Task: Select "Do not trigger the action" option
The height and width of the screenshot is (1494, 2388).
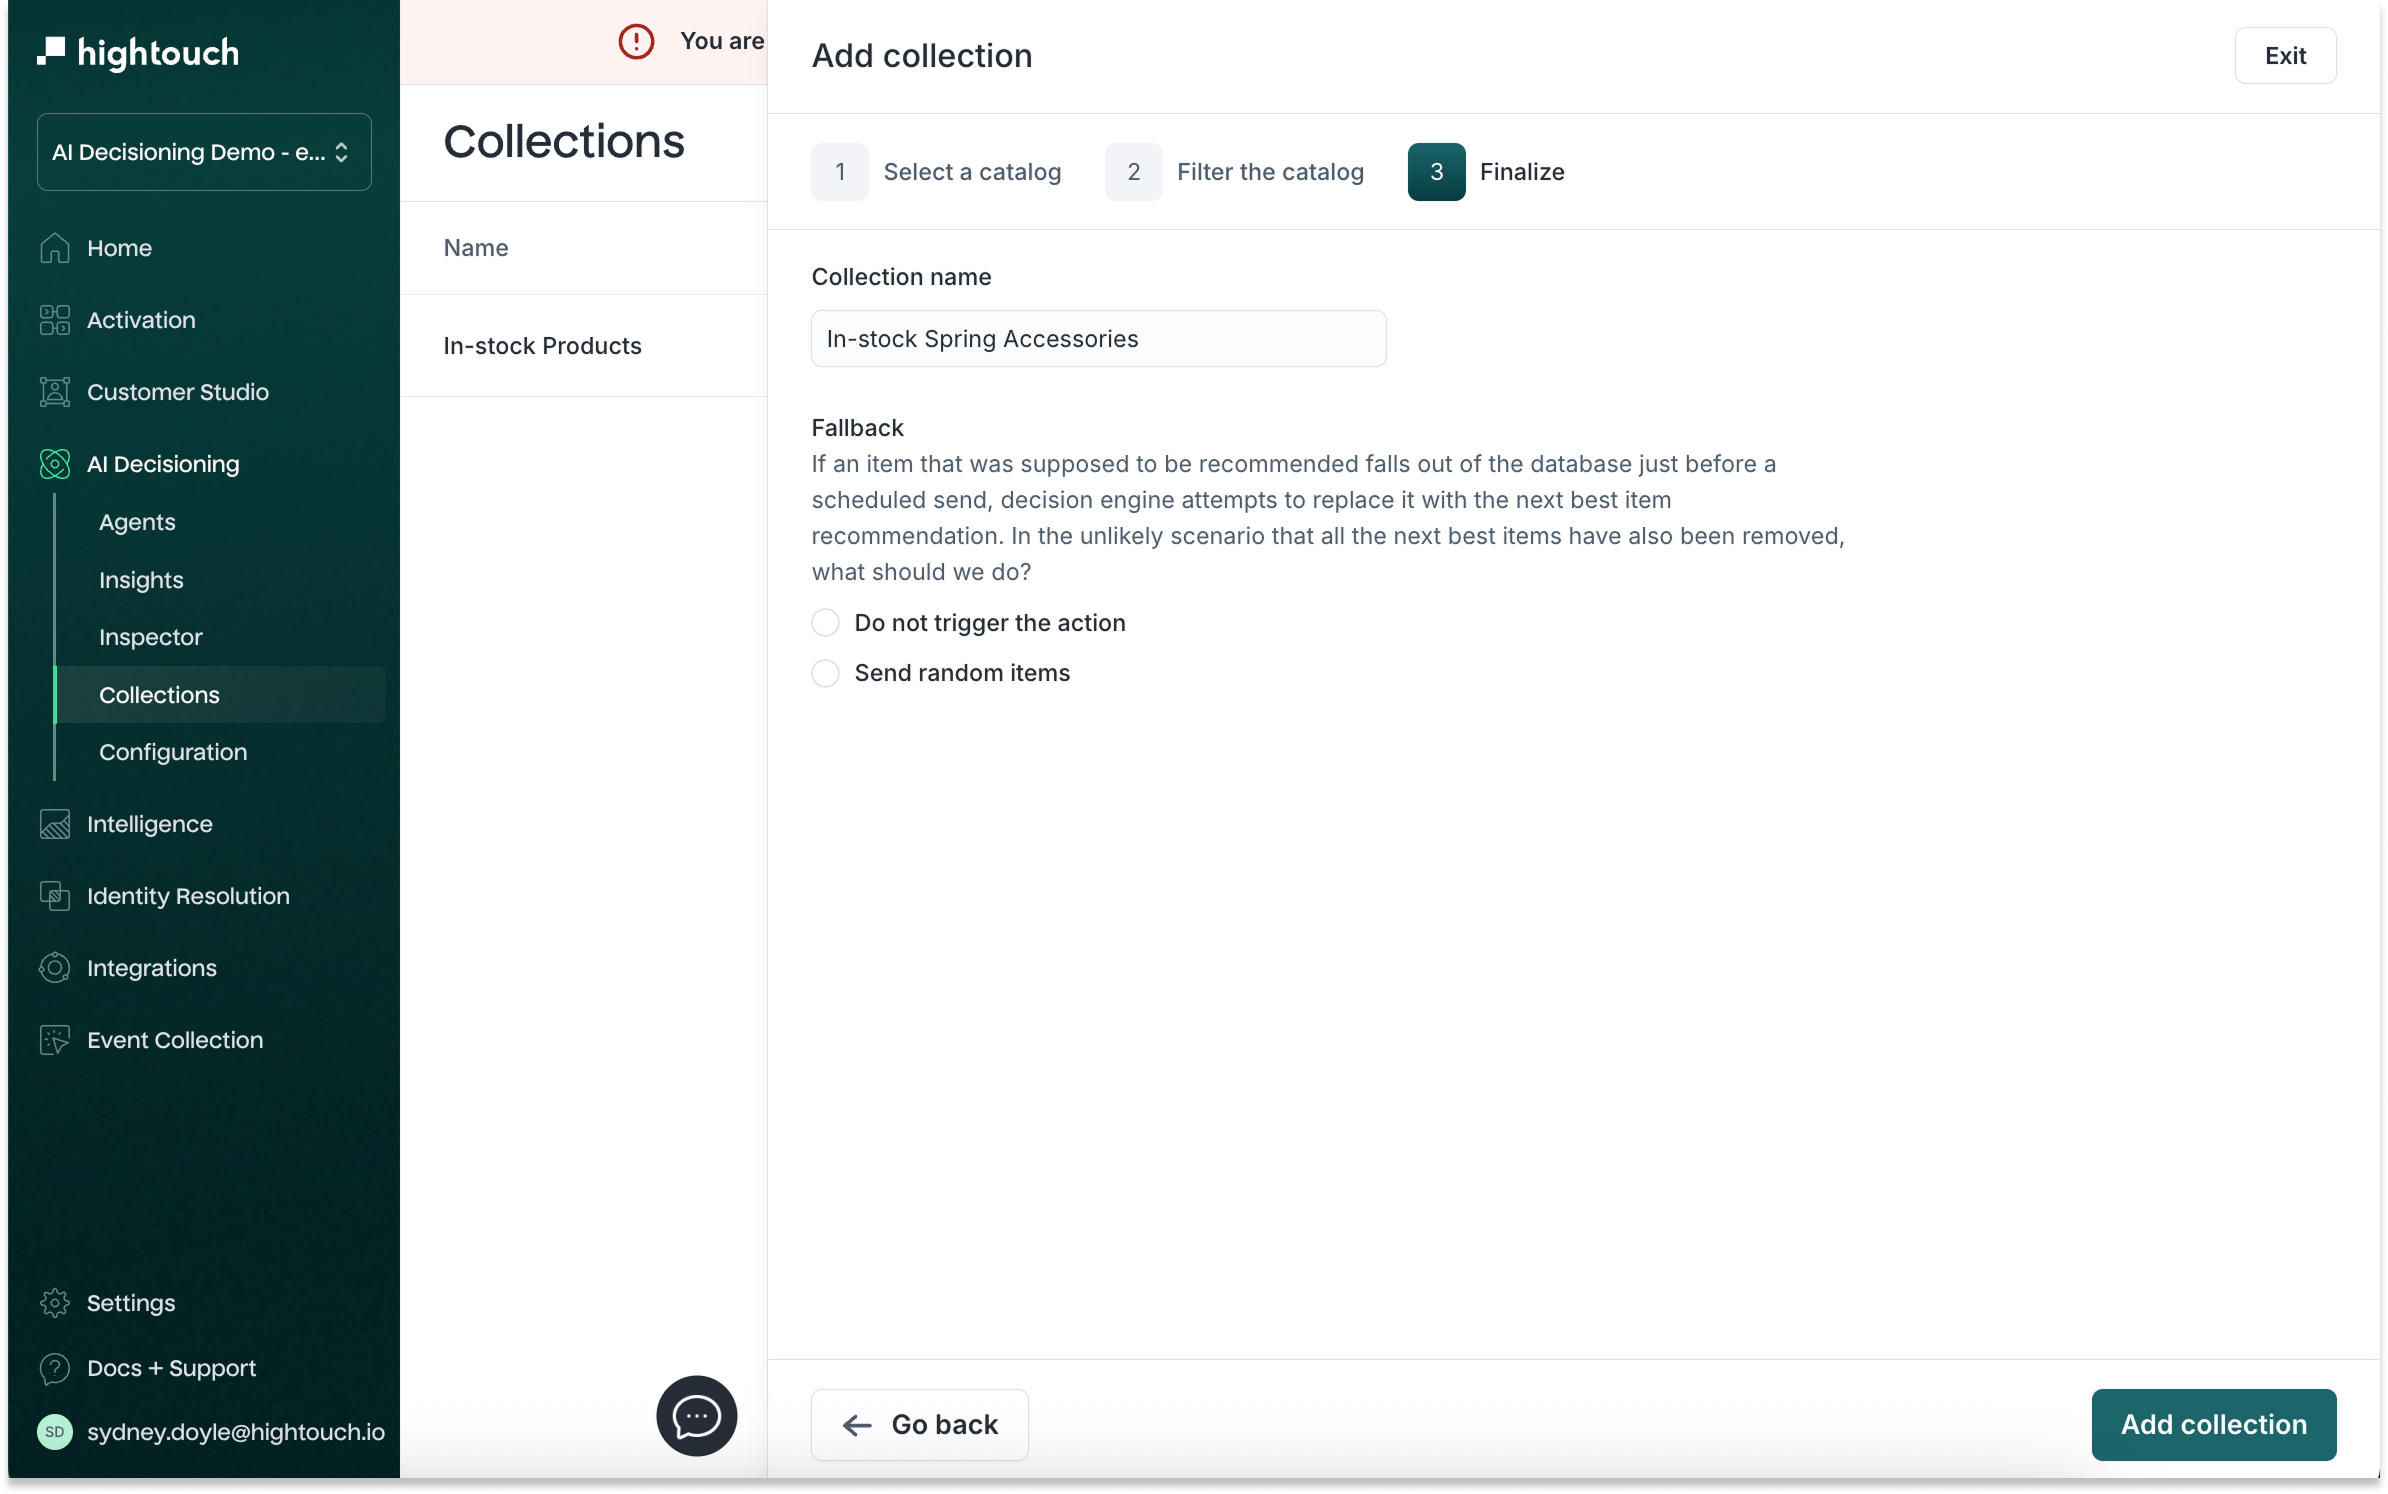Action: coord(825,623)
